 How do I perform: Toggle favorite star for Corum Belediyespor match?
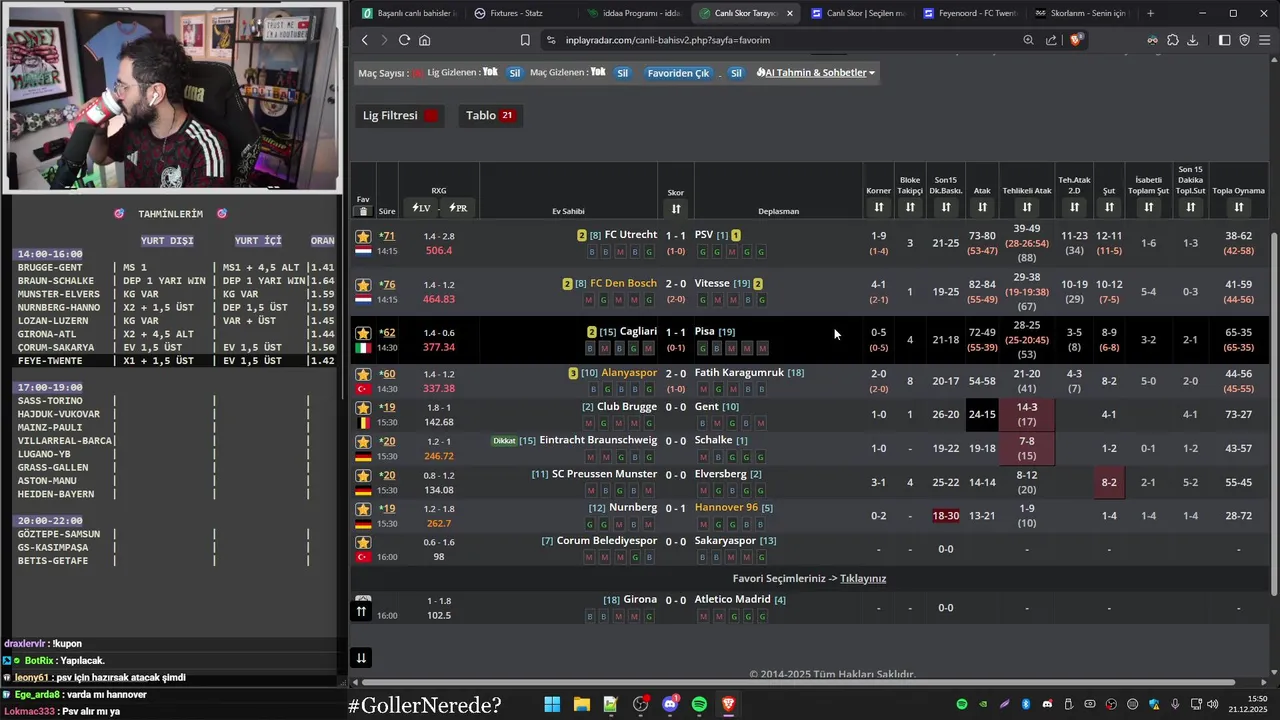[x=363, y=543]
